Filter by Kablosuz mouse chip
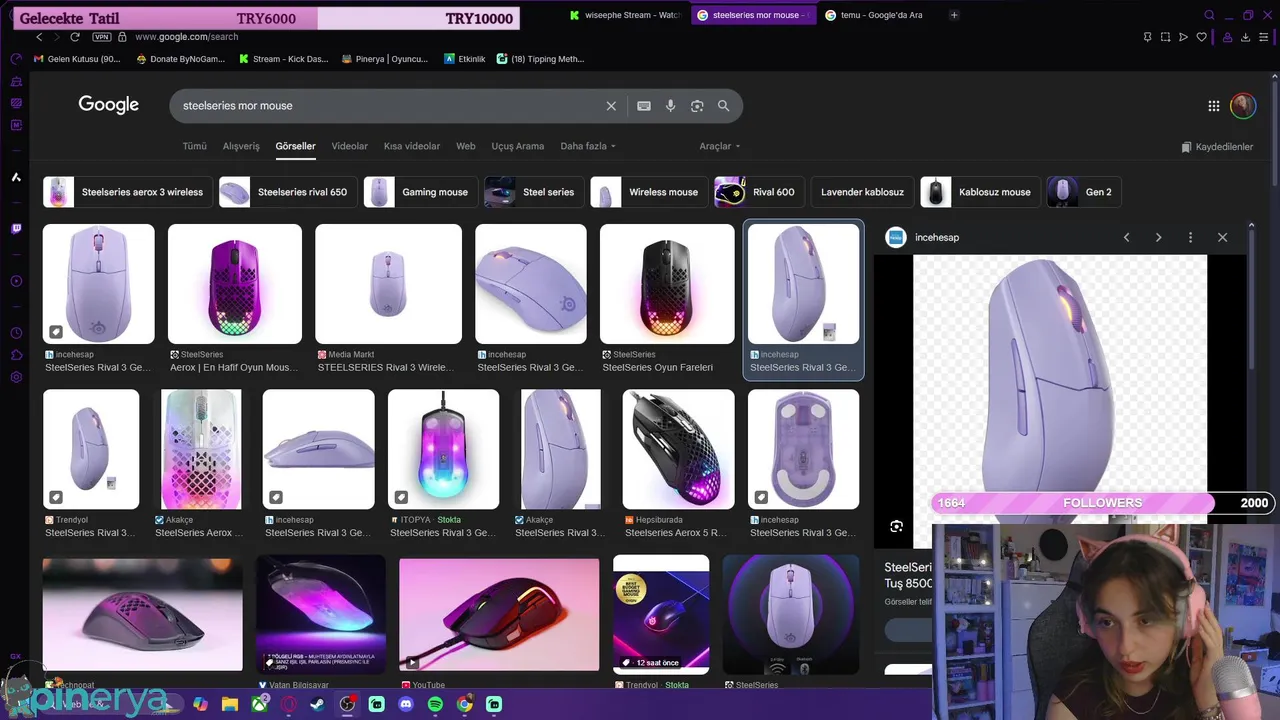Screen dimensions: 1280x720 979,192
